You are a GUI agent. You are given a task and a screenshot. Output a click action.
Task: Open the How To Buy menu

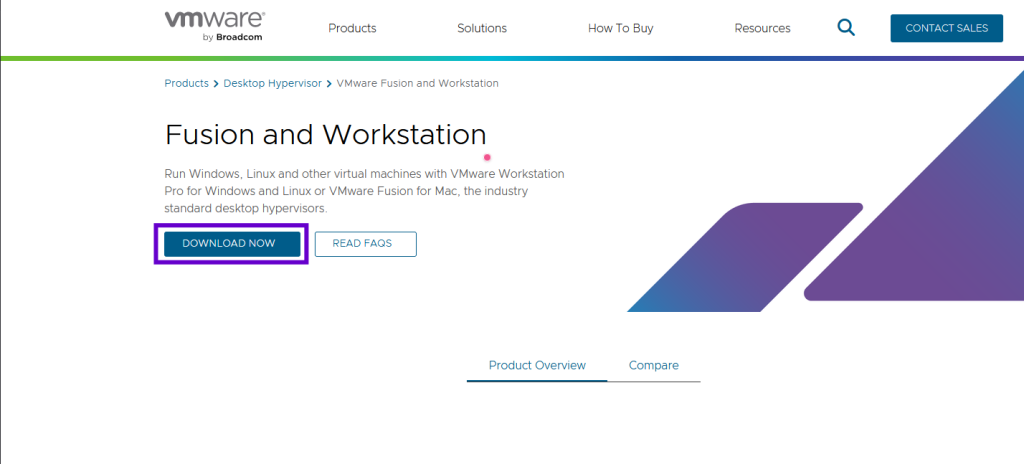(x=620, y=28)
